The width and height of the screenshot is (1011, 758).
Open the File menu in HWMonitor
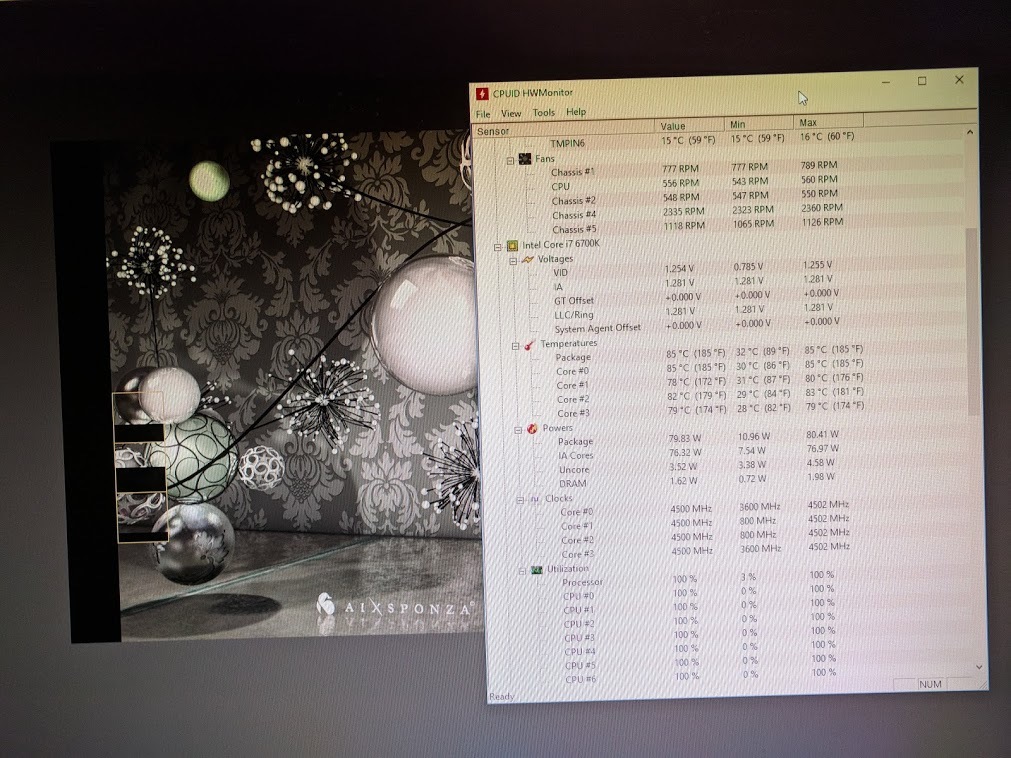(483, 114)
